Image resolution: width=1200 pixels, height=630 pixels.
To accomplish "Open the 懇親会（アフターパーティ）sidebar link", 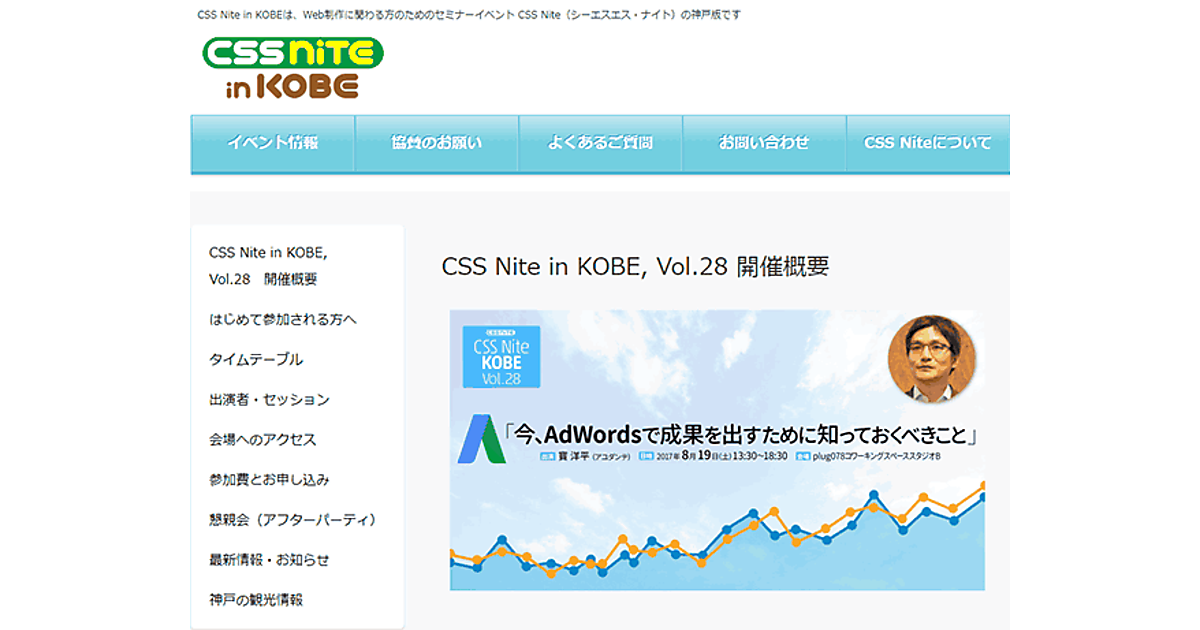I will point(292,519).
